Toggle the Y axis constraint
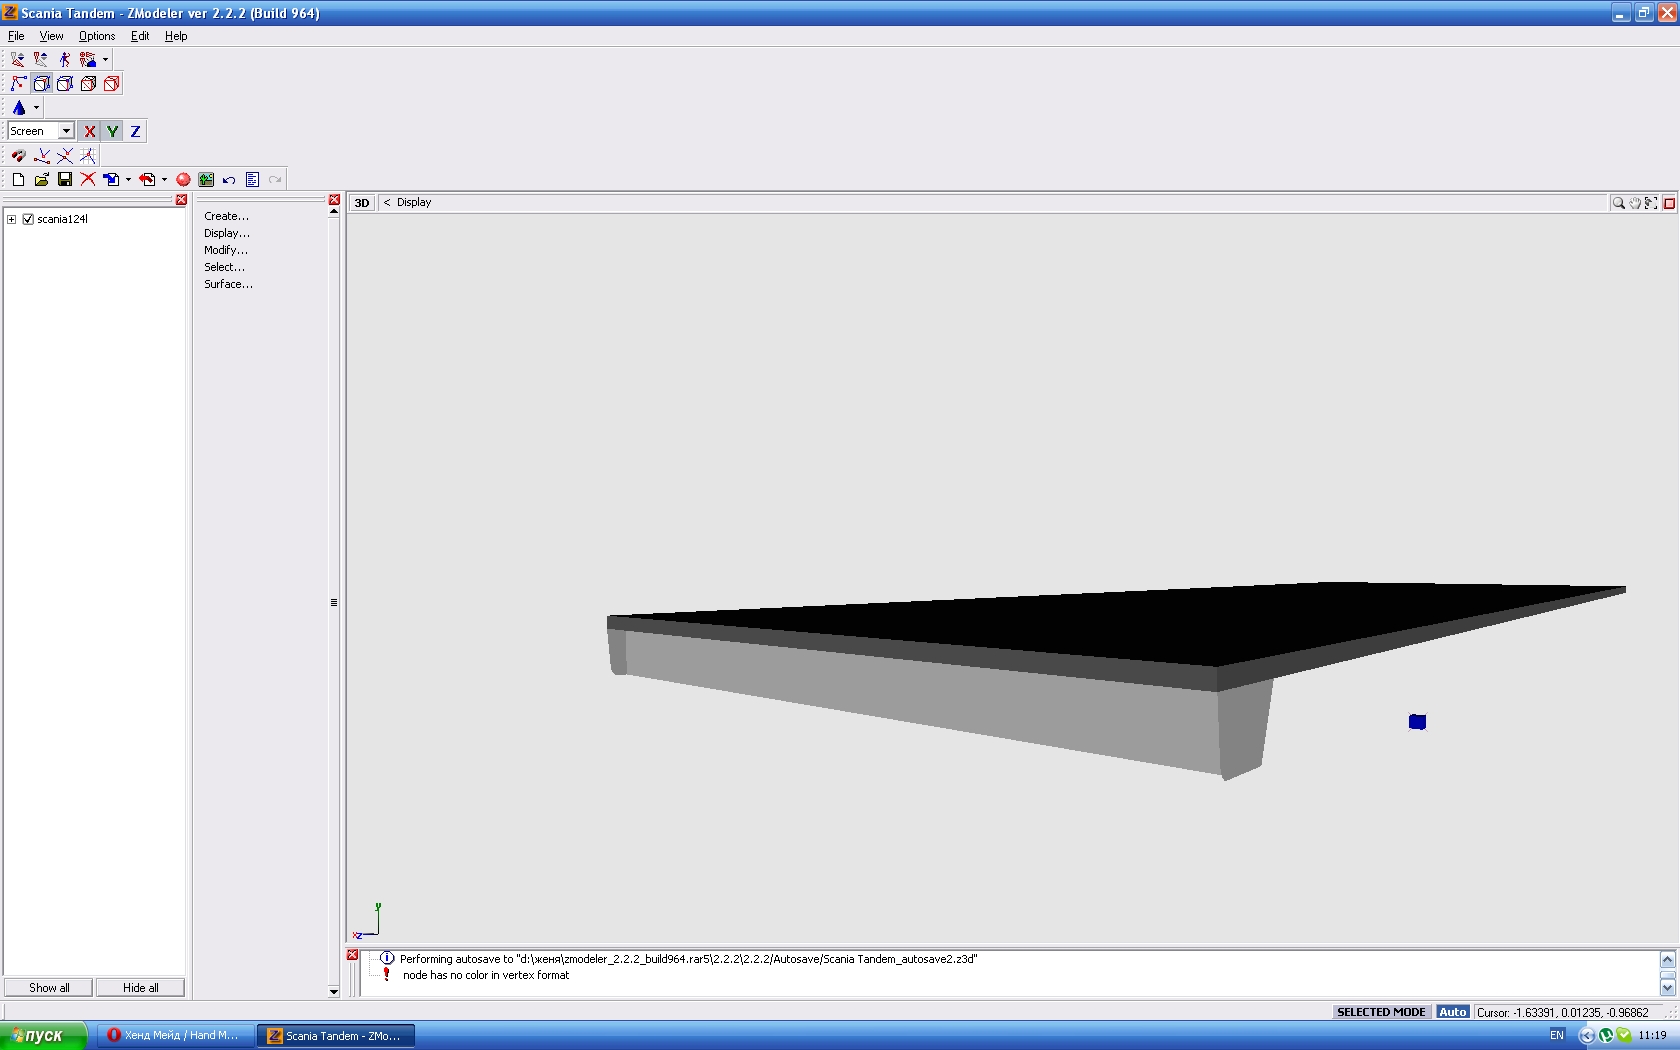This screenshot has width=1680, height=1050. click(112, 131)
